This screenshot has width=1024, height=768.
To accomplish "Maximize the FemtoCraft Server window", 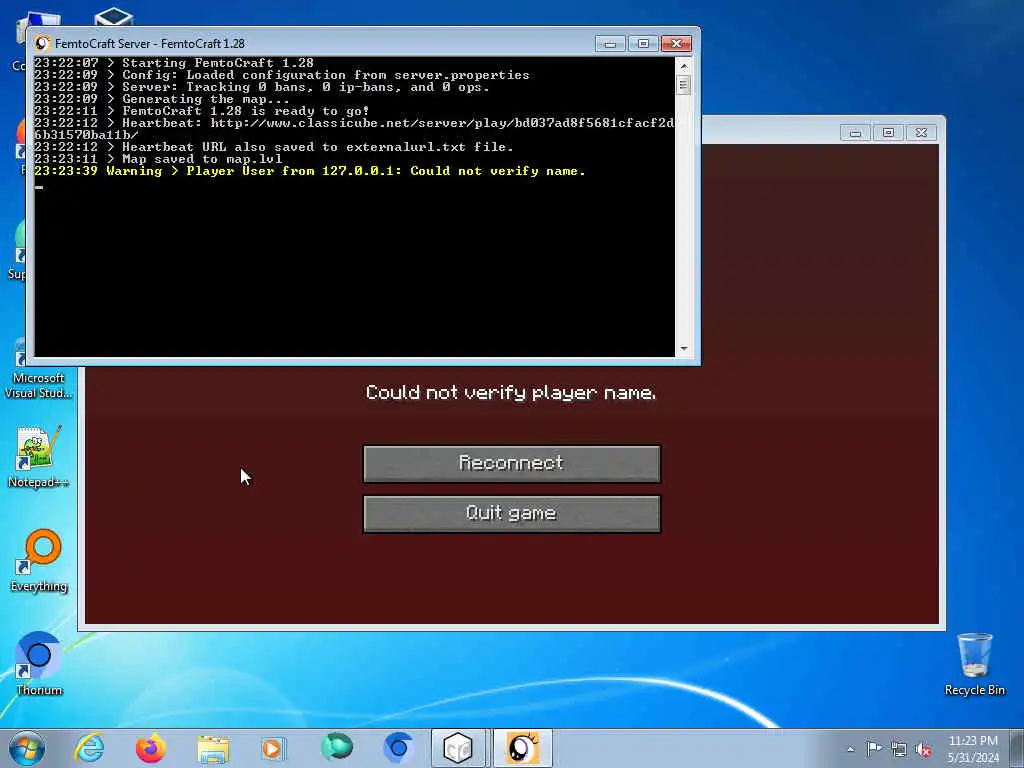I will [643, 44].
